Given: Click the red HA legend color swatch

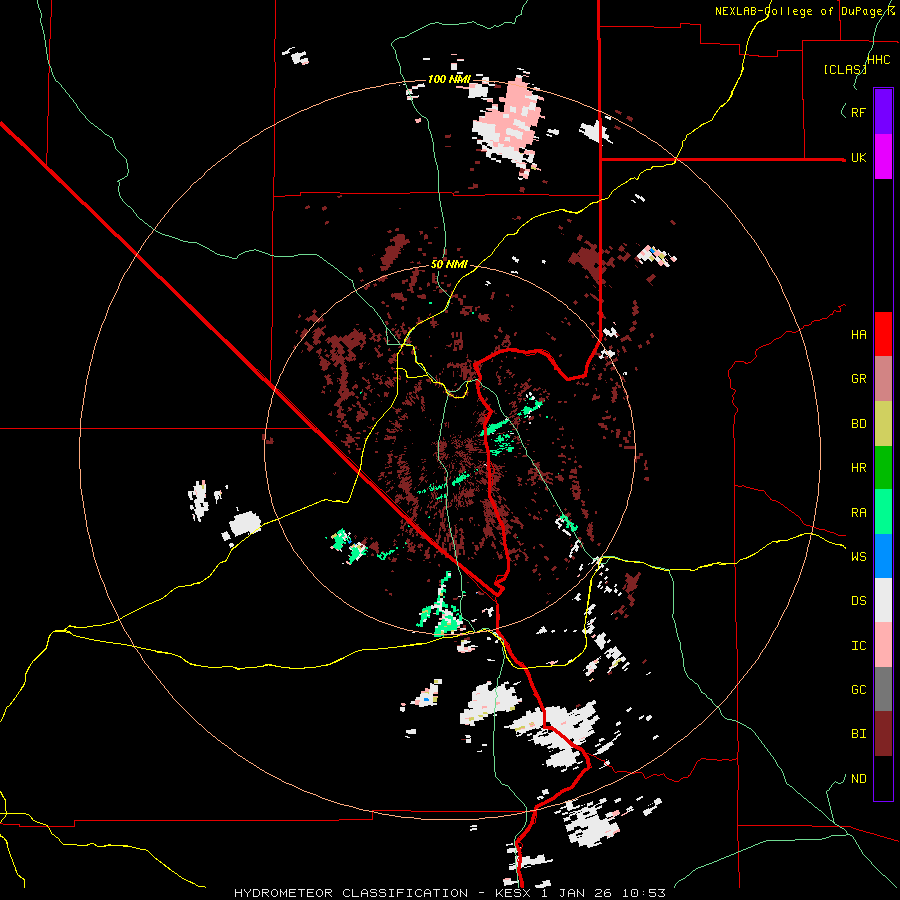Looking at the screenshot, I should pos(883,334).
